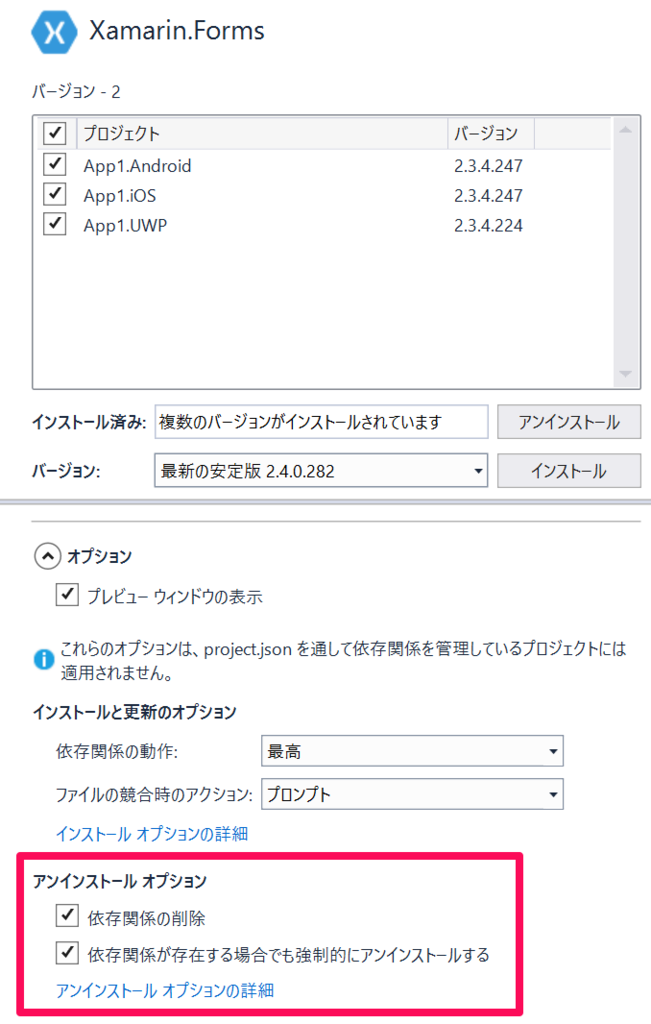This screenshot has width=651, height=1024.
Task: Select the App1.UWP row name
Action: [x=125, y=226]
